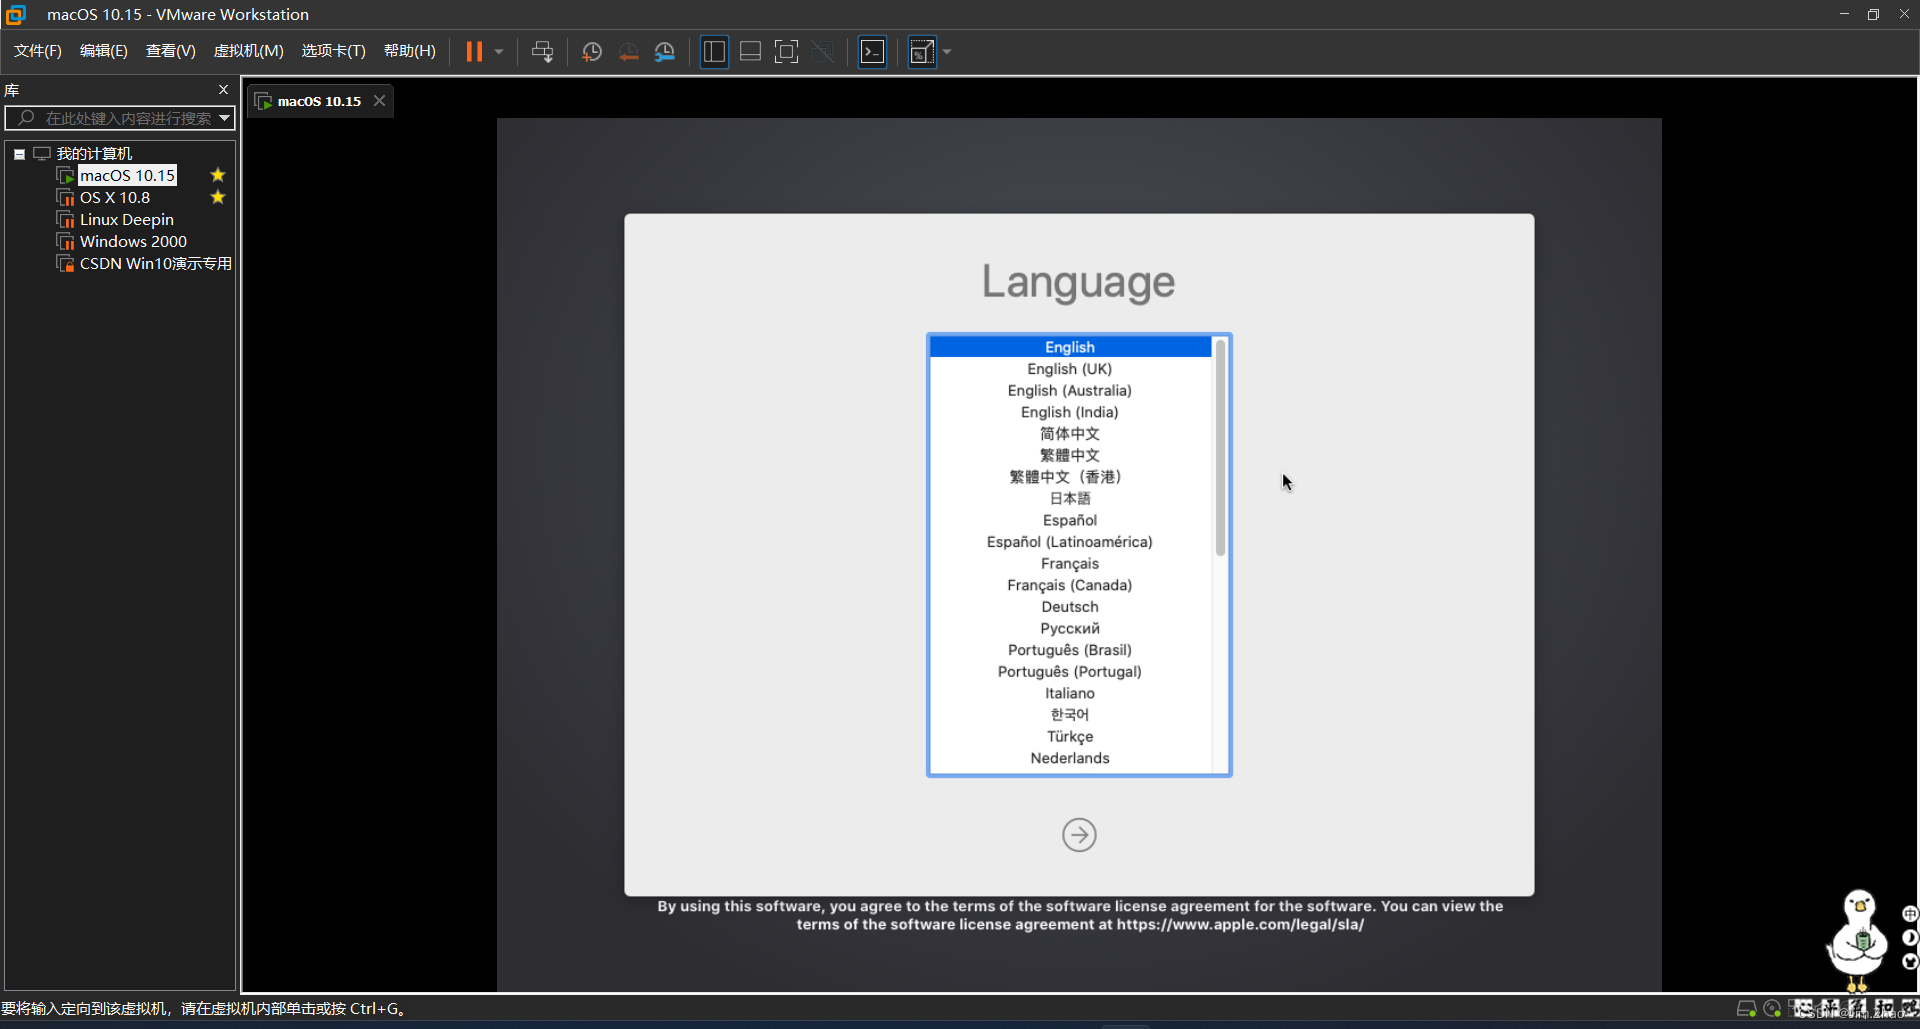Select Deutsch language
Screen dimensions: 1920x1029
click(x=1070, y=607)
